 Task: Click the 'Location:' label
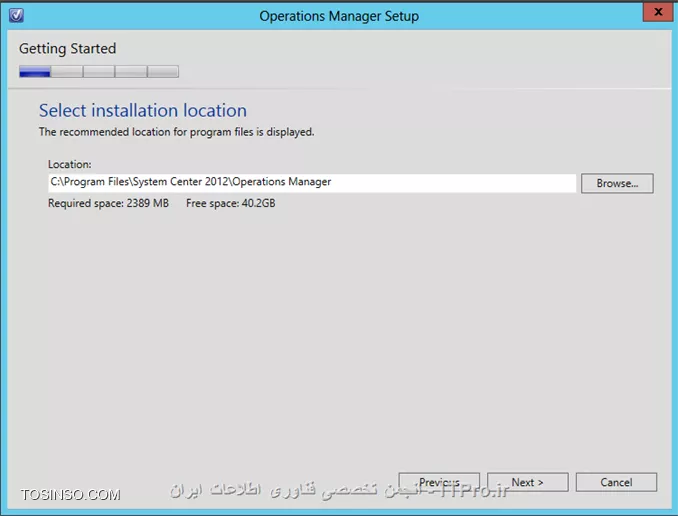(70, 164)
